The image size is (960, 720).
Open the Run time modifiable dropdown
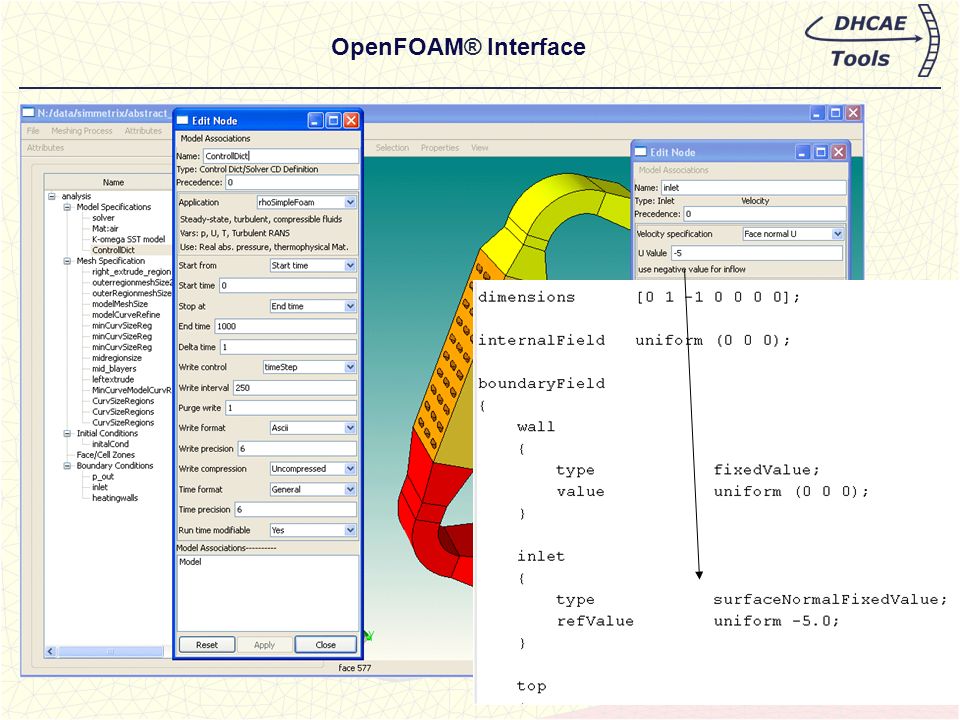(x=313, y=530)
